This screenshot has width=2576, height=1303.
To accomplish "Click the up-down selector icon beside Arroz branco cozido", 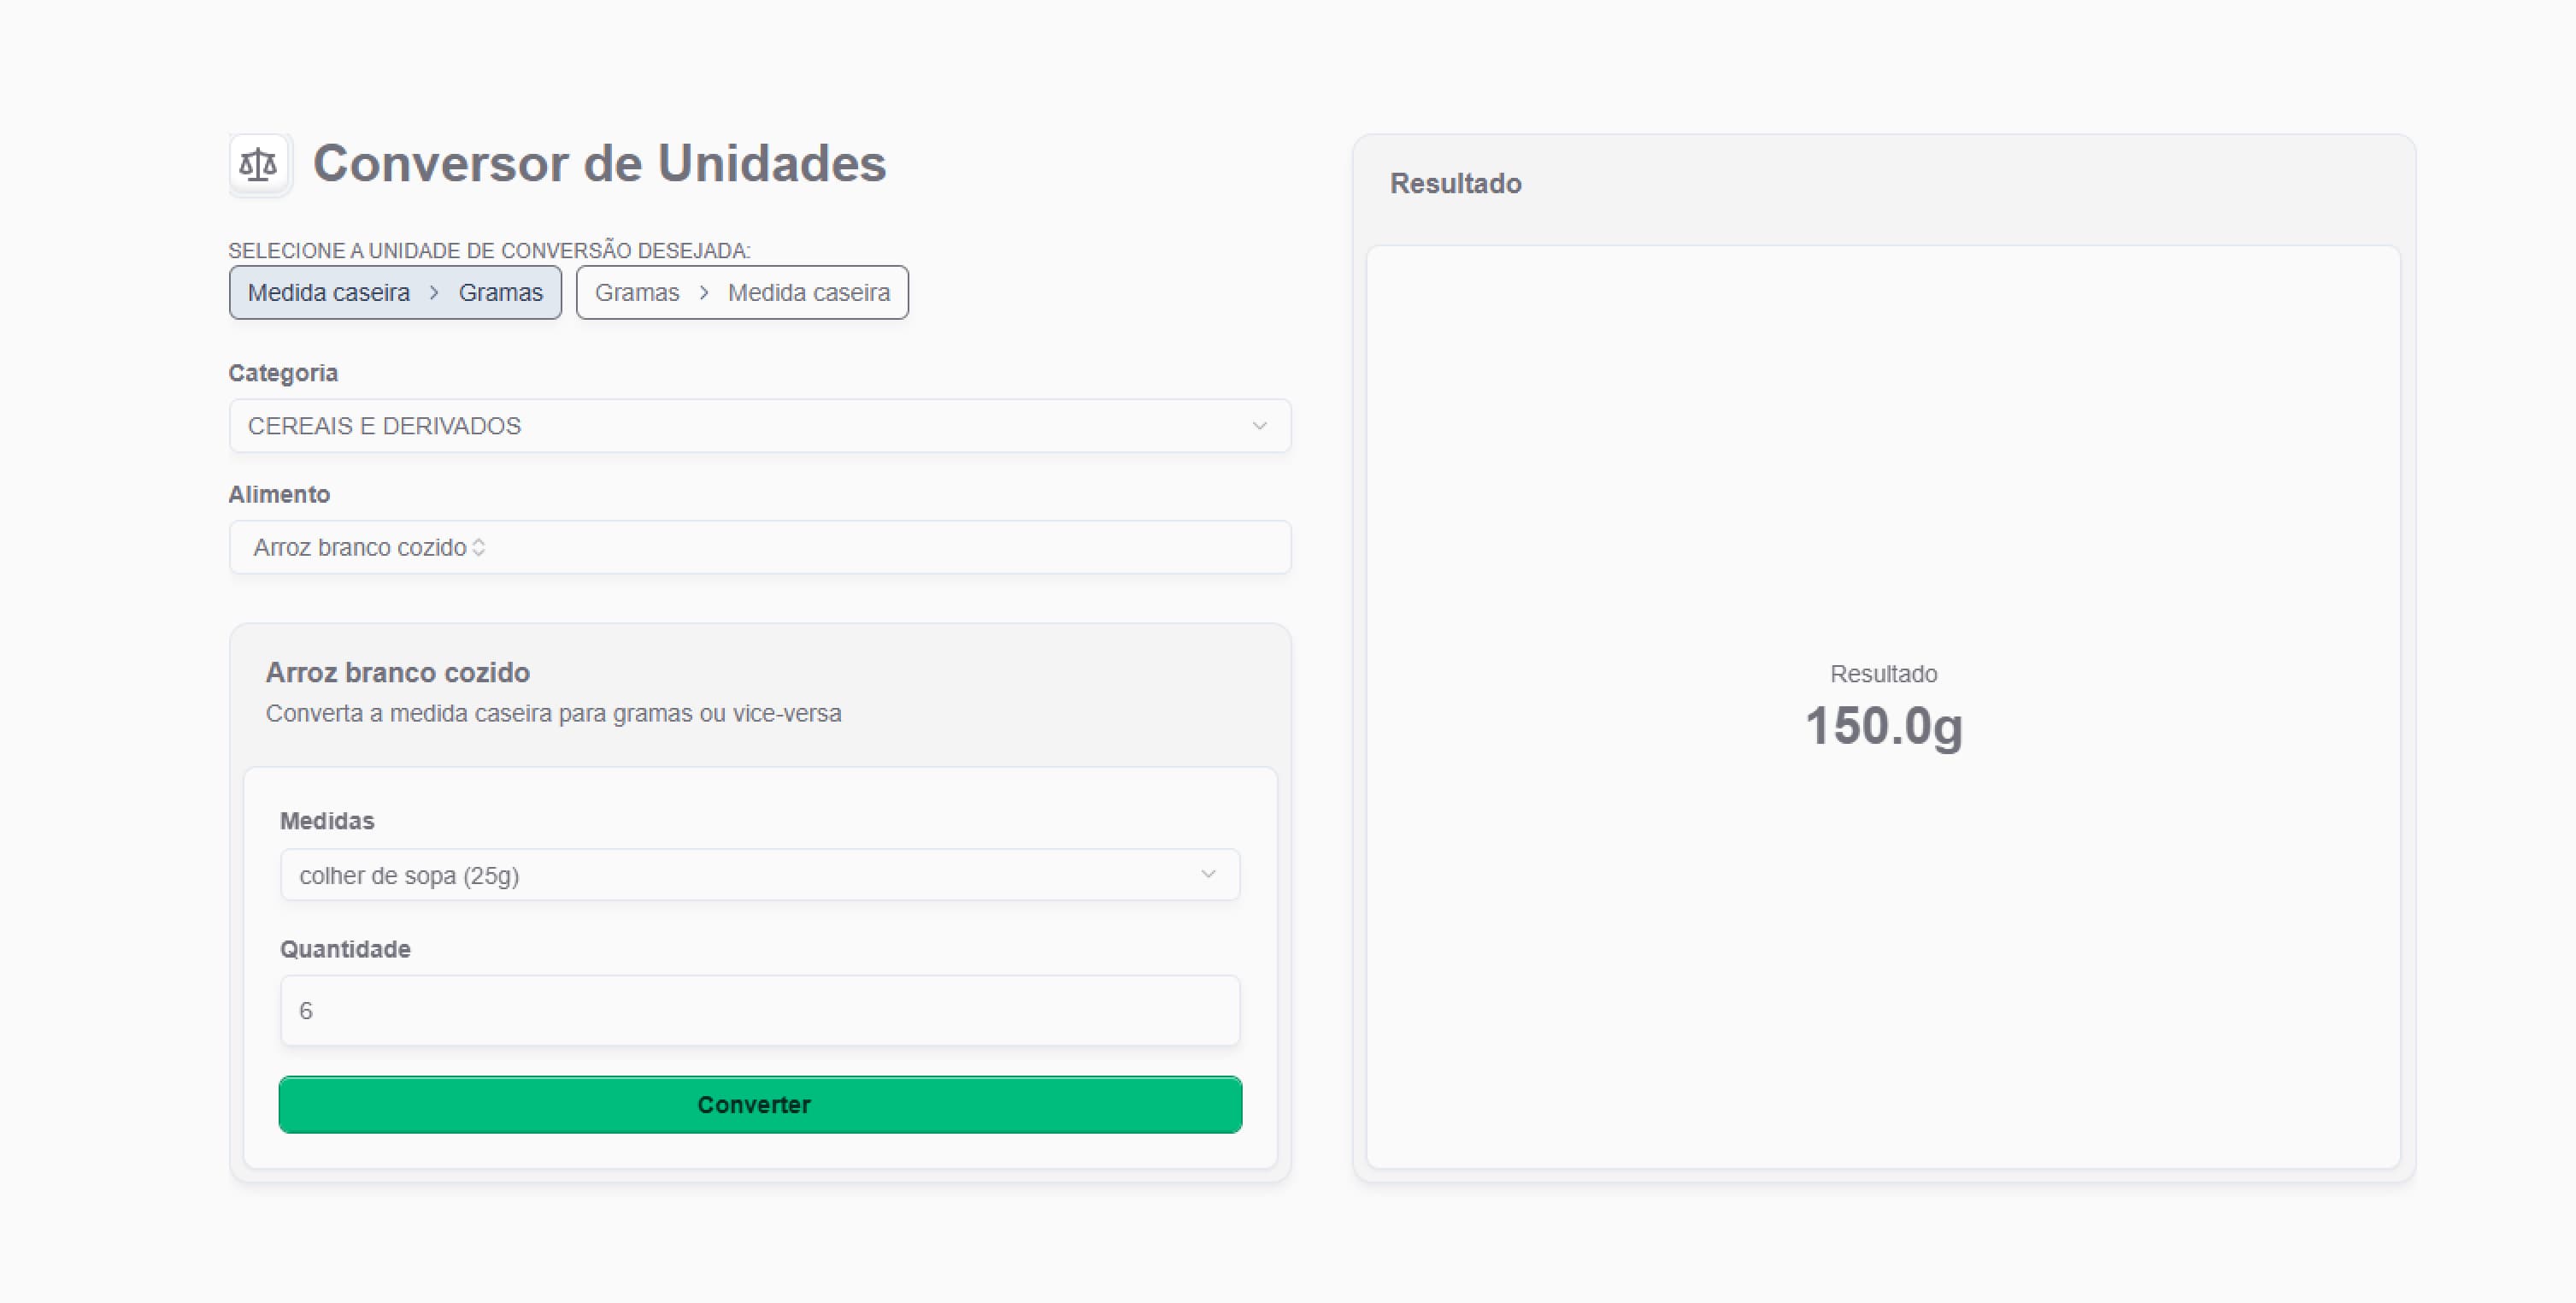I will pos(479,548).
